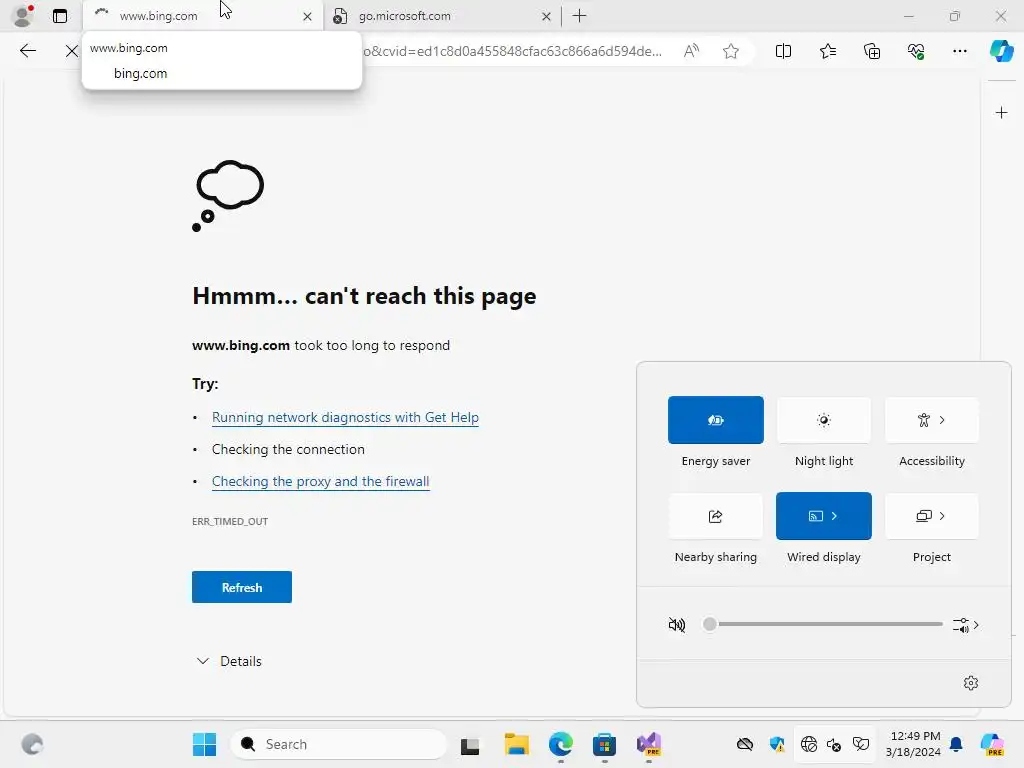Open Project options
The height and width of the screenshot is (768, 1024).
coord(931,516)
